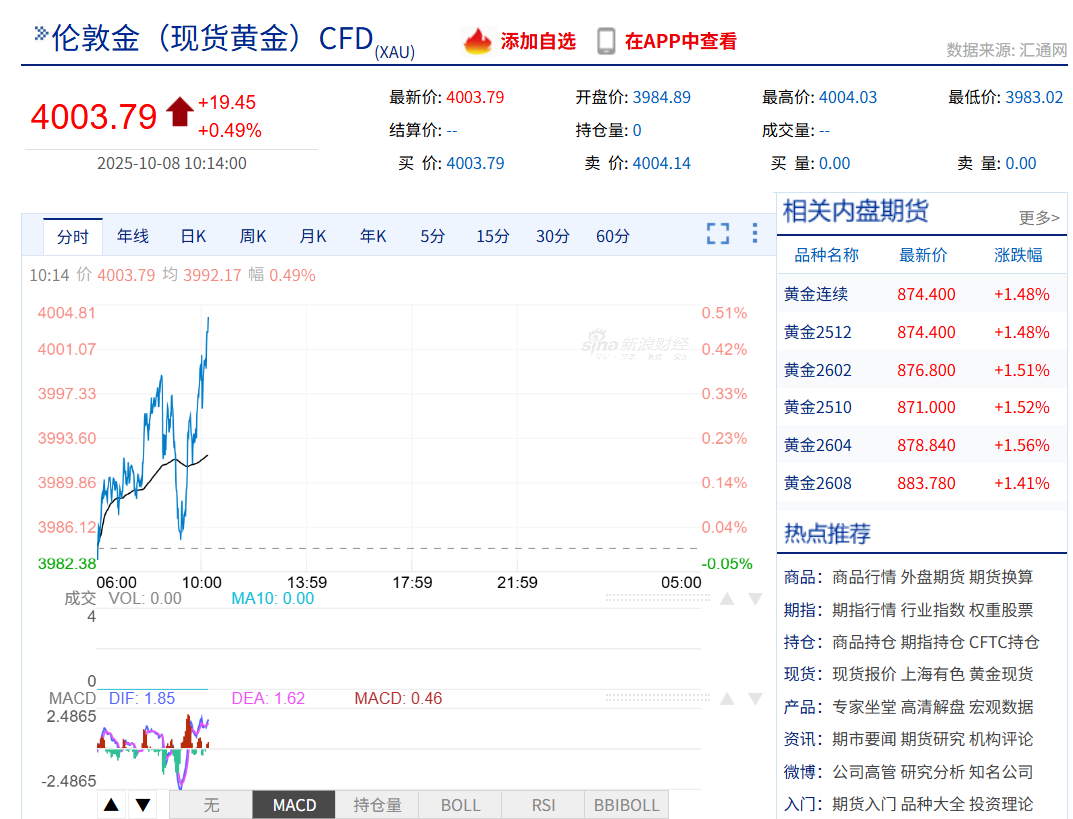Select the 无 indicator option
This screenshot has width=1073, height=819.
point(211,805)
